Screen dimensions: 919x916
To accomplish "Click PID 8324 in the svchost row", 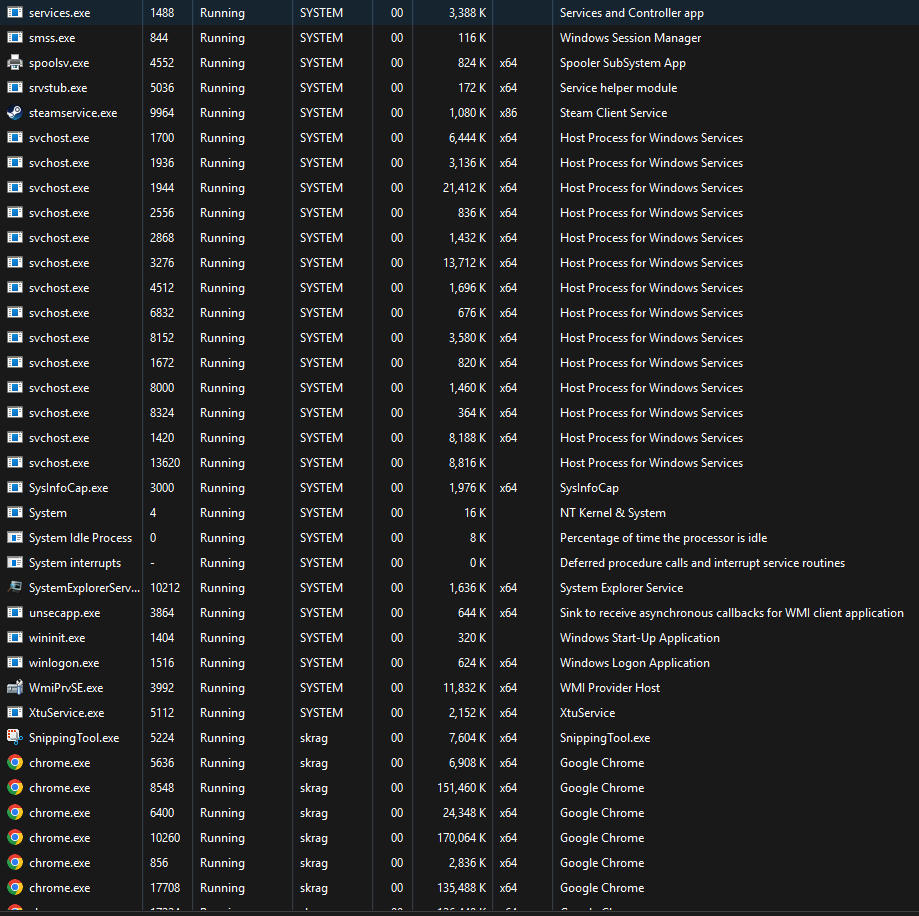I will pos(162,413).
